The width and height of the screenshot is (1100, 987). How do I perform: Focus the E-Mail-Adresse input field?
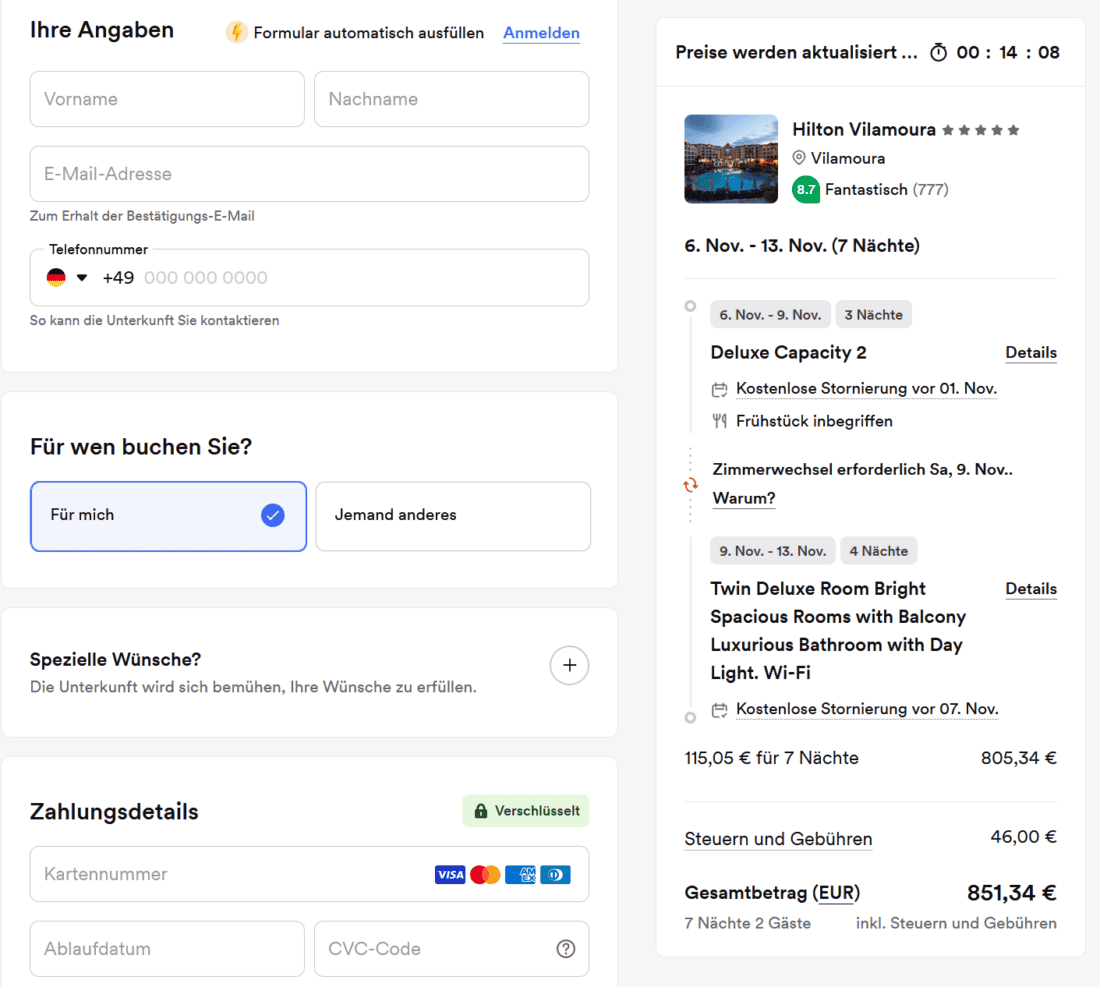pos(309,174)
